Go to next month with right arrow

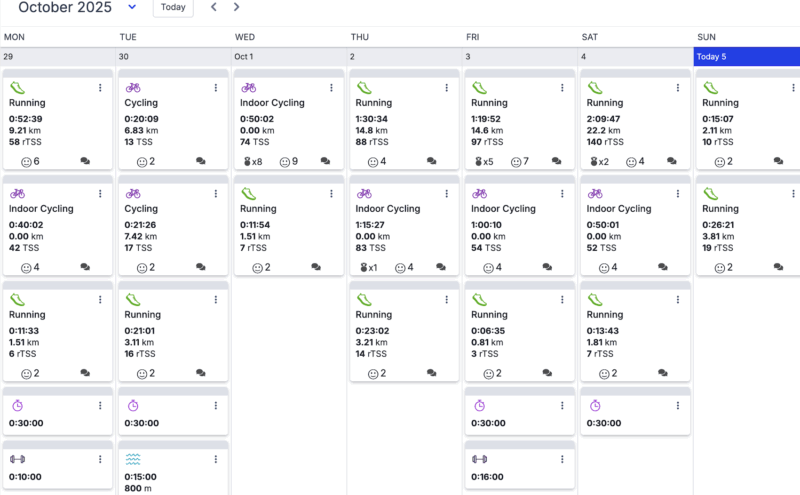tap(236, 7)
